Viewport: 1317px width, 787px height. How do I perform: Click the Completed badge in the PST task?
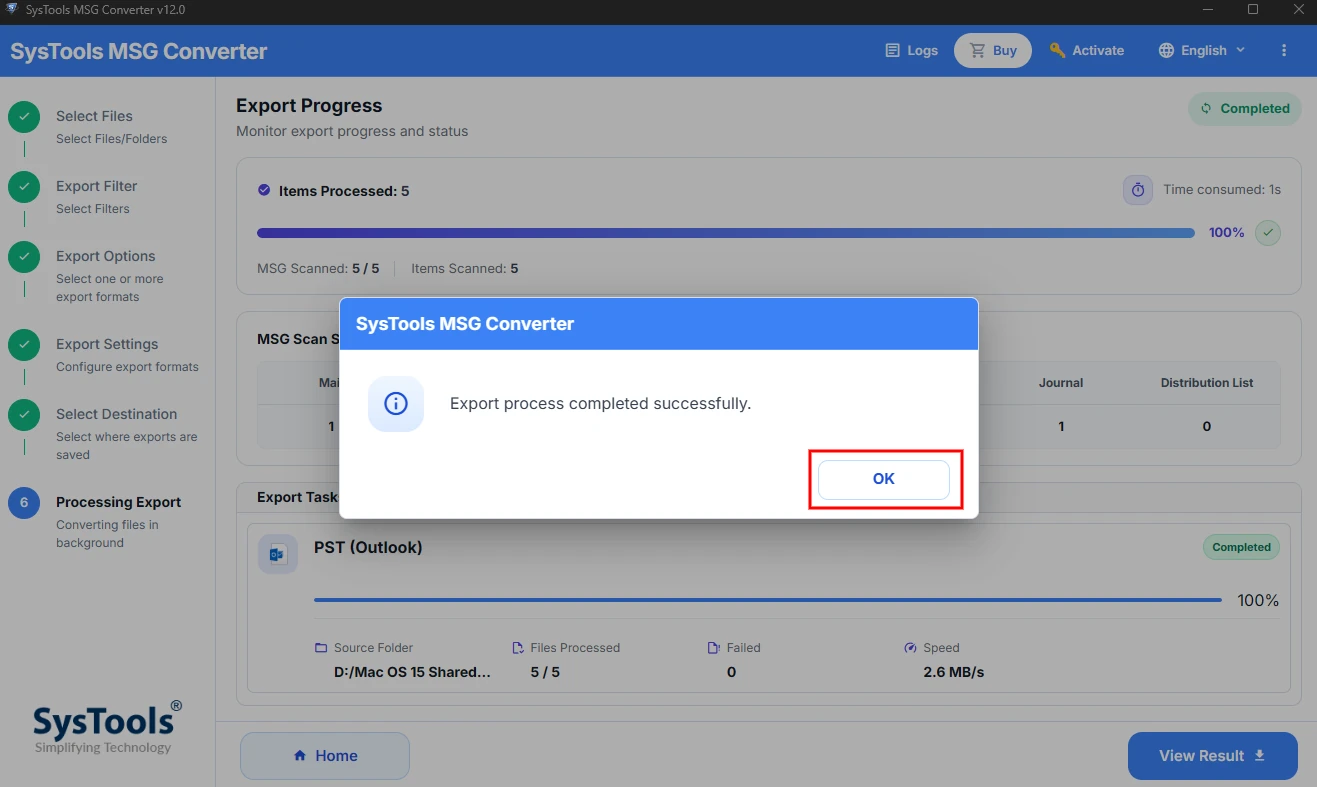(1241, 547)
